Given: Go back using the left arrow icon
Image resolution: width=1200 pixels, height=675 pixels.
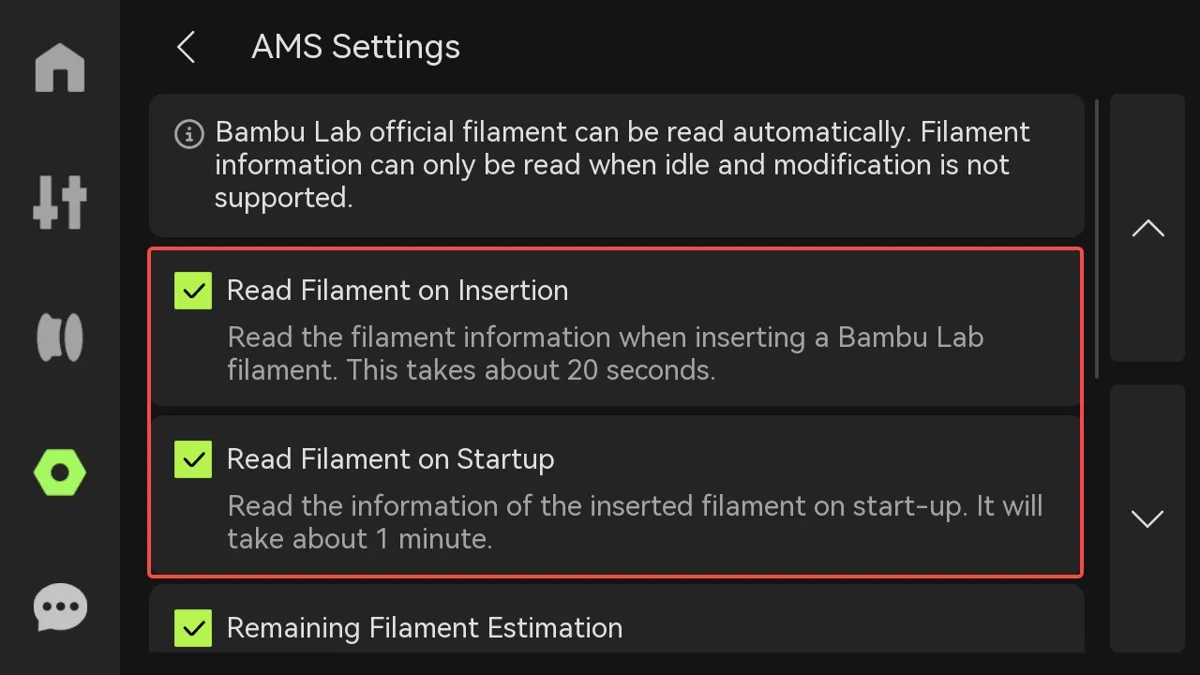Looking at the screenshot, I should (186, 47).
